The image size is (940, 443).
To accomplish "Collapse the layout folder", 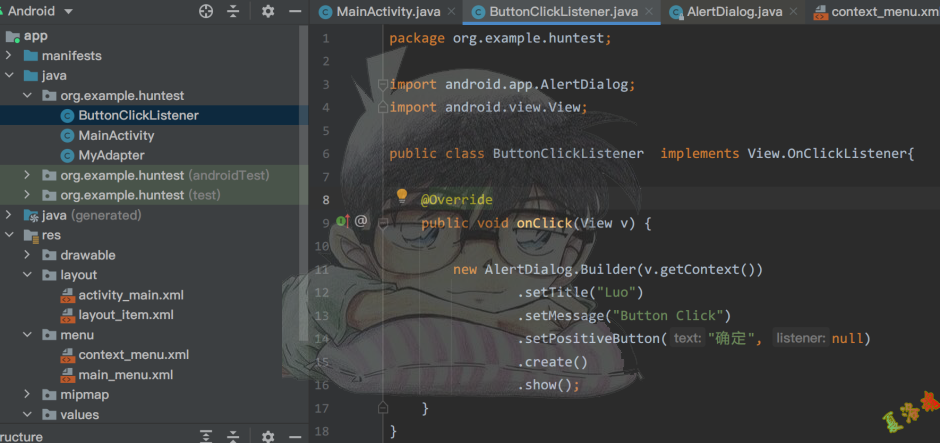I will [x=27, y=275].
